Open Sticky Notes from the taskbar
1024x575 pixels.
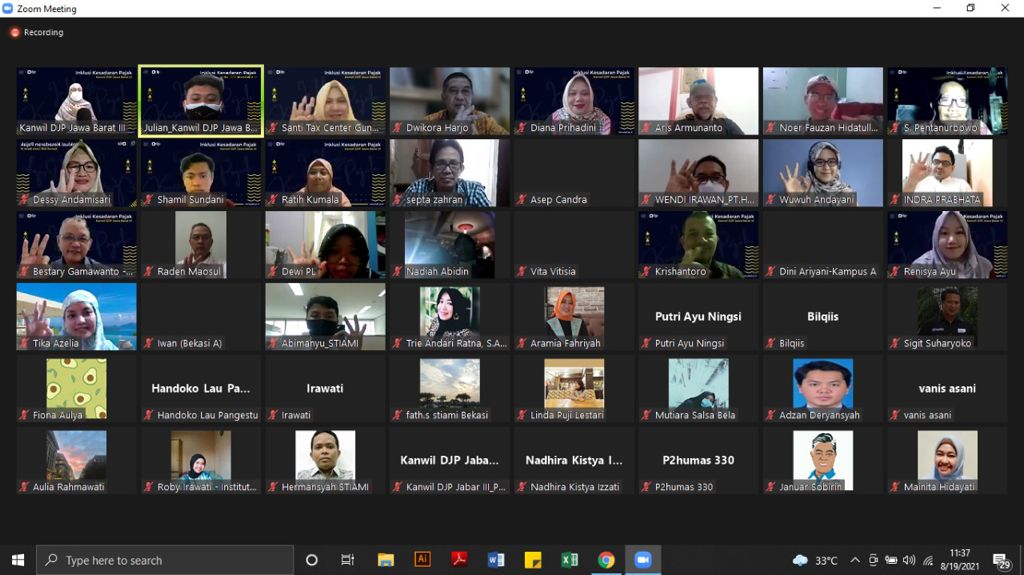click(x=533, y=560)
